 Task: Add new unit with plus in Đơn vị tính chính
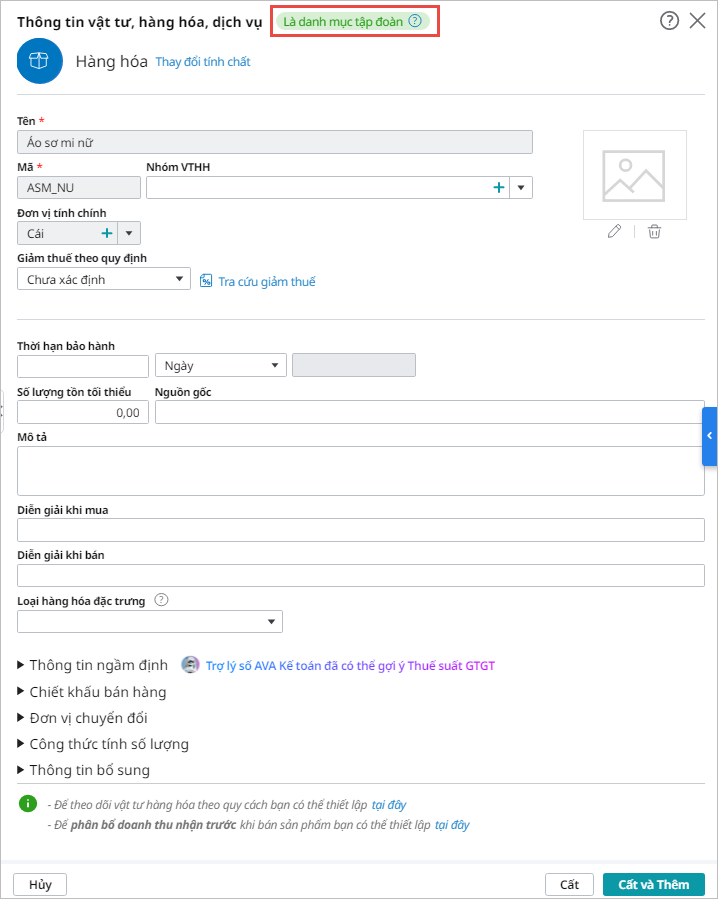click(x=106, y=233)
